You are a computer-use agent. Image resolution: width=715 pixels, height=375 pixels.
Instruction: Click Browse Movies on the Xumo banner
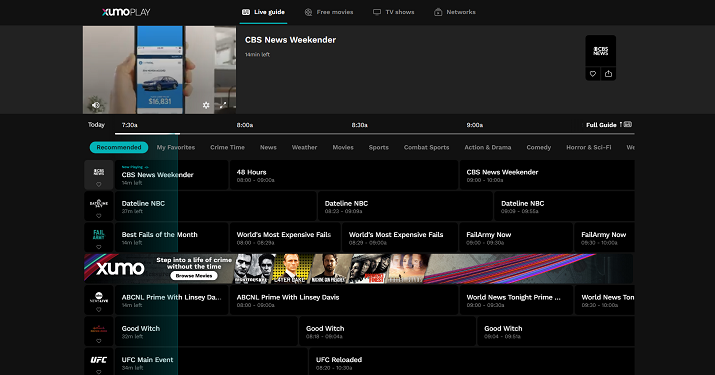[x=194, y=276]
